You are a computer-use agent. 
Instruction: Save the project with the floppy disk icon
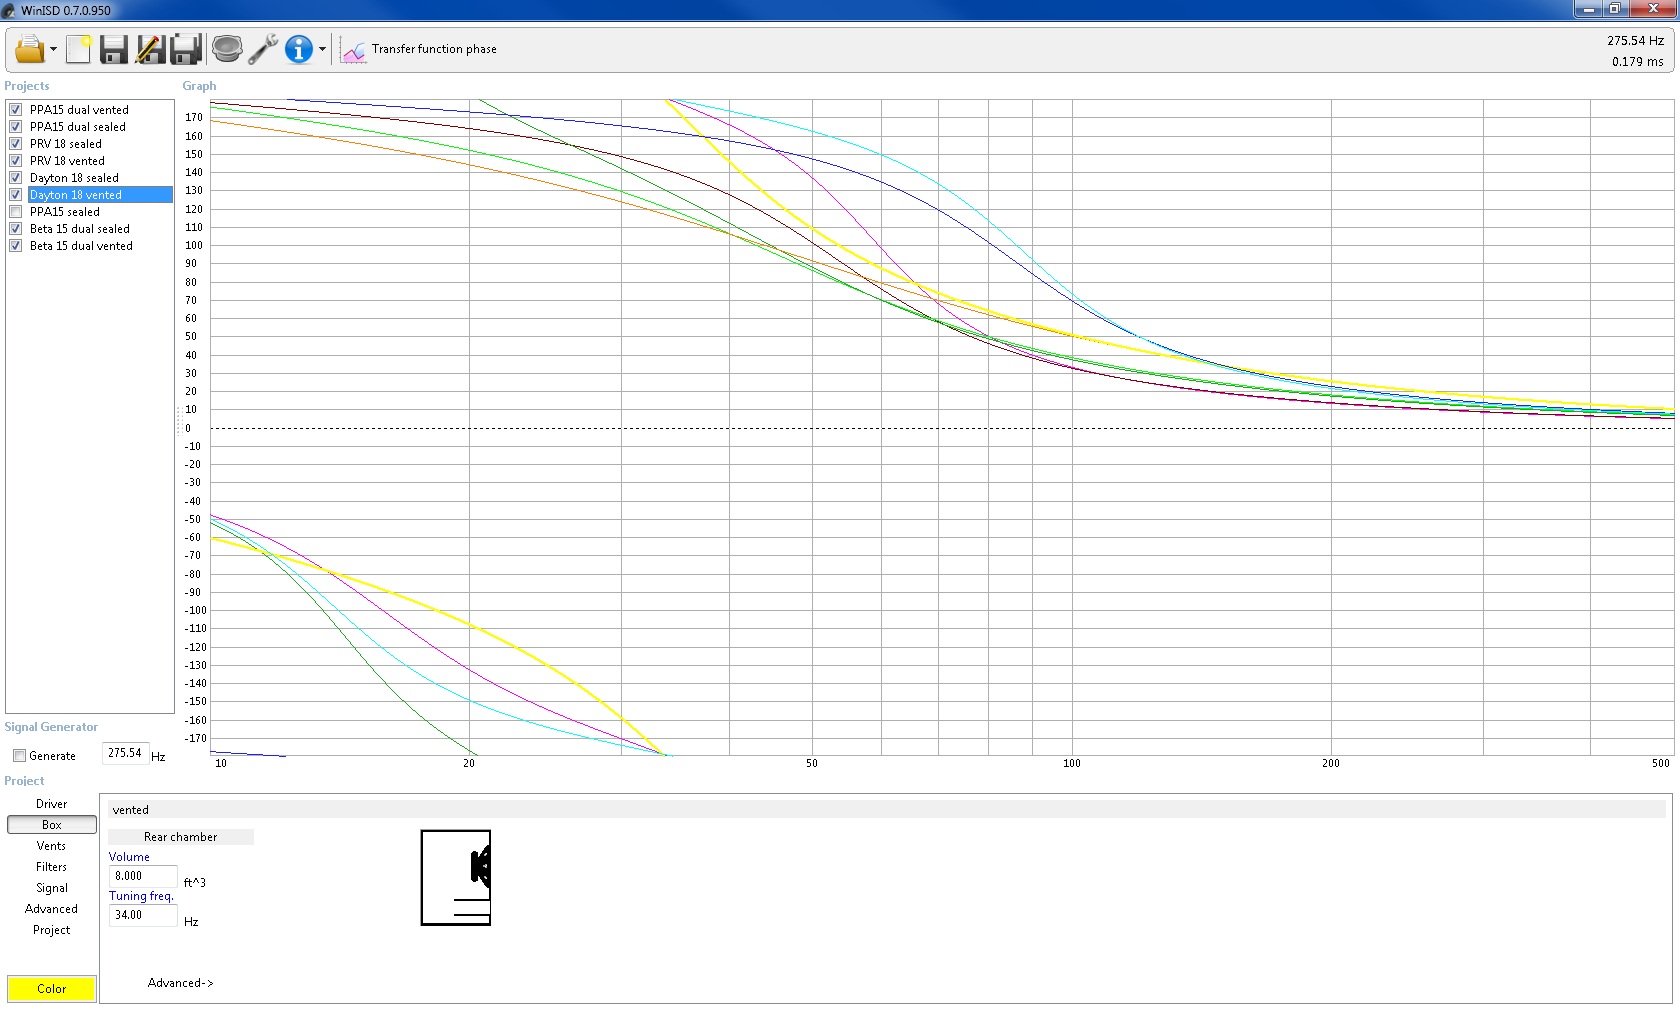pyautogui.click(x=114, y=48)
